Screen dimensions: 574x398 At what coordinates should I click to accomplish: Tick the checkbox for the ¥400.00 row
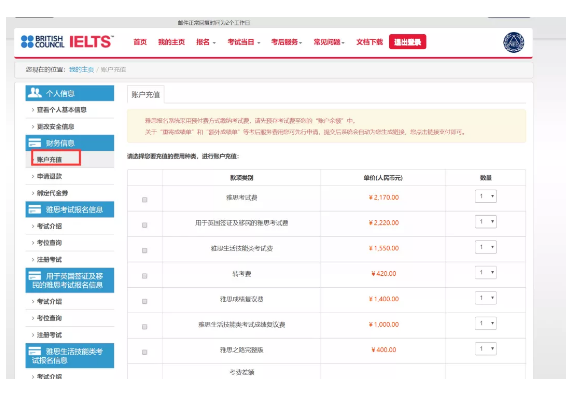click(145, 352)
